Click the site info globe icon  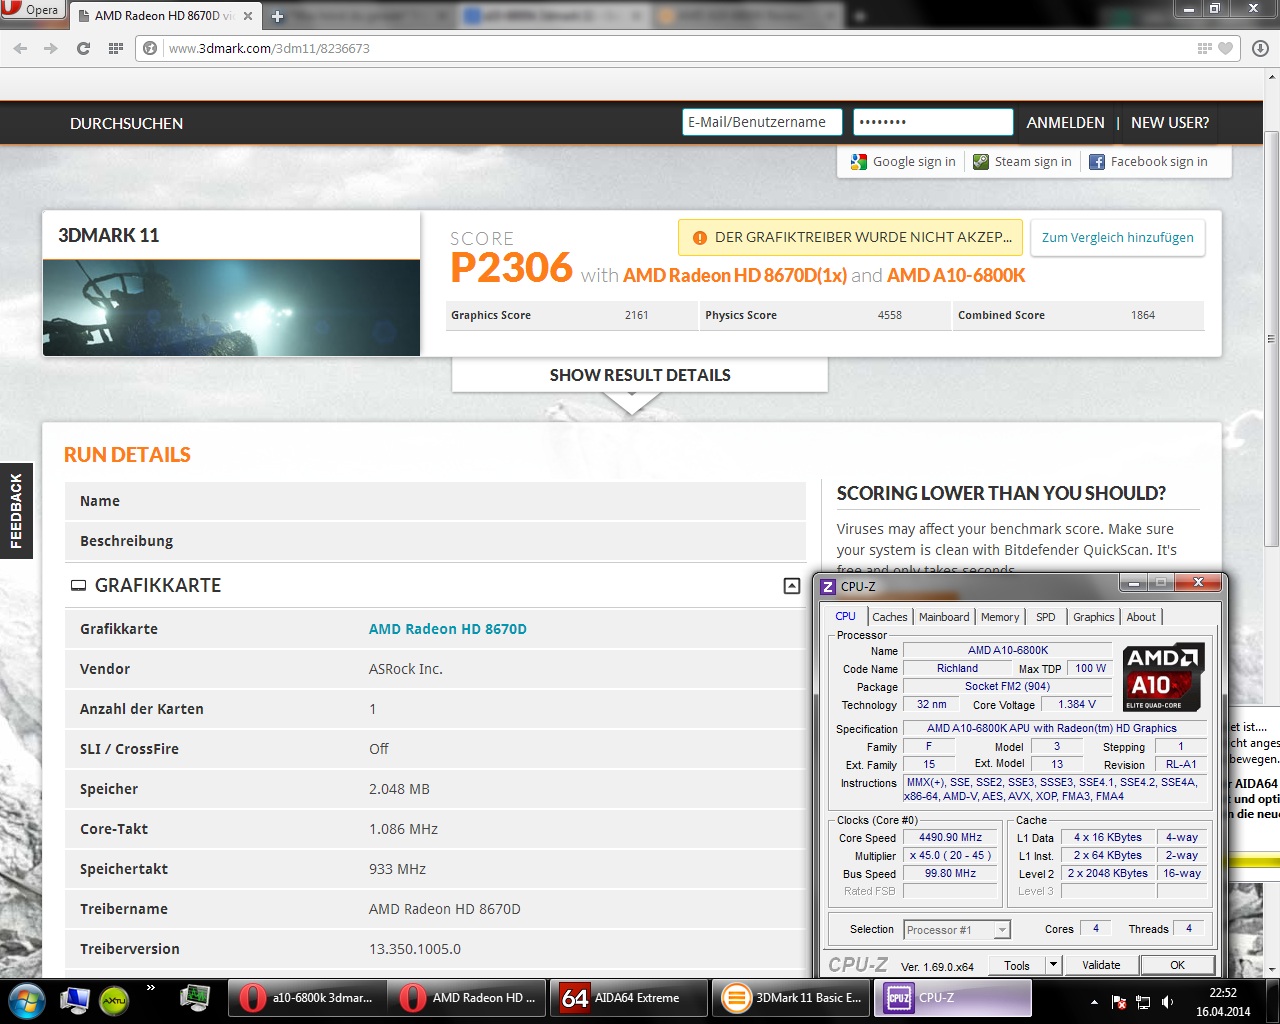click(150, 48)
